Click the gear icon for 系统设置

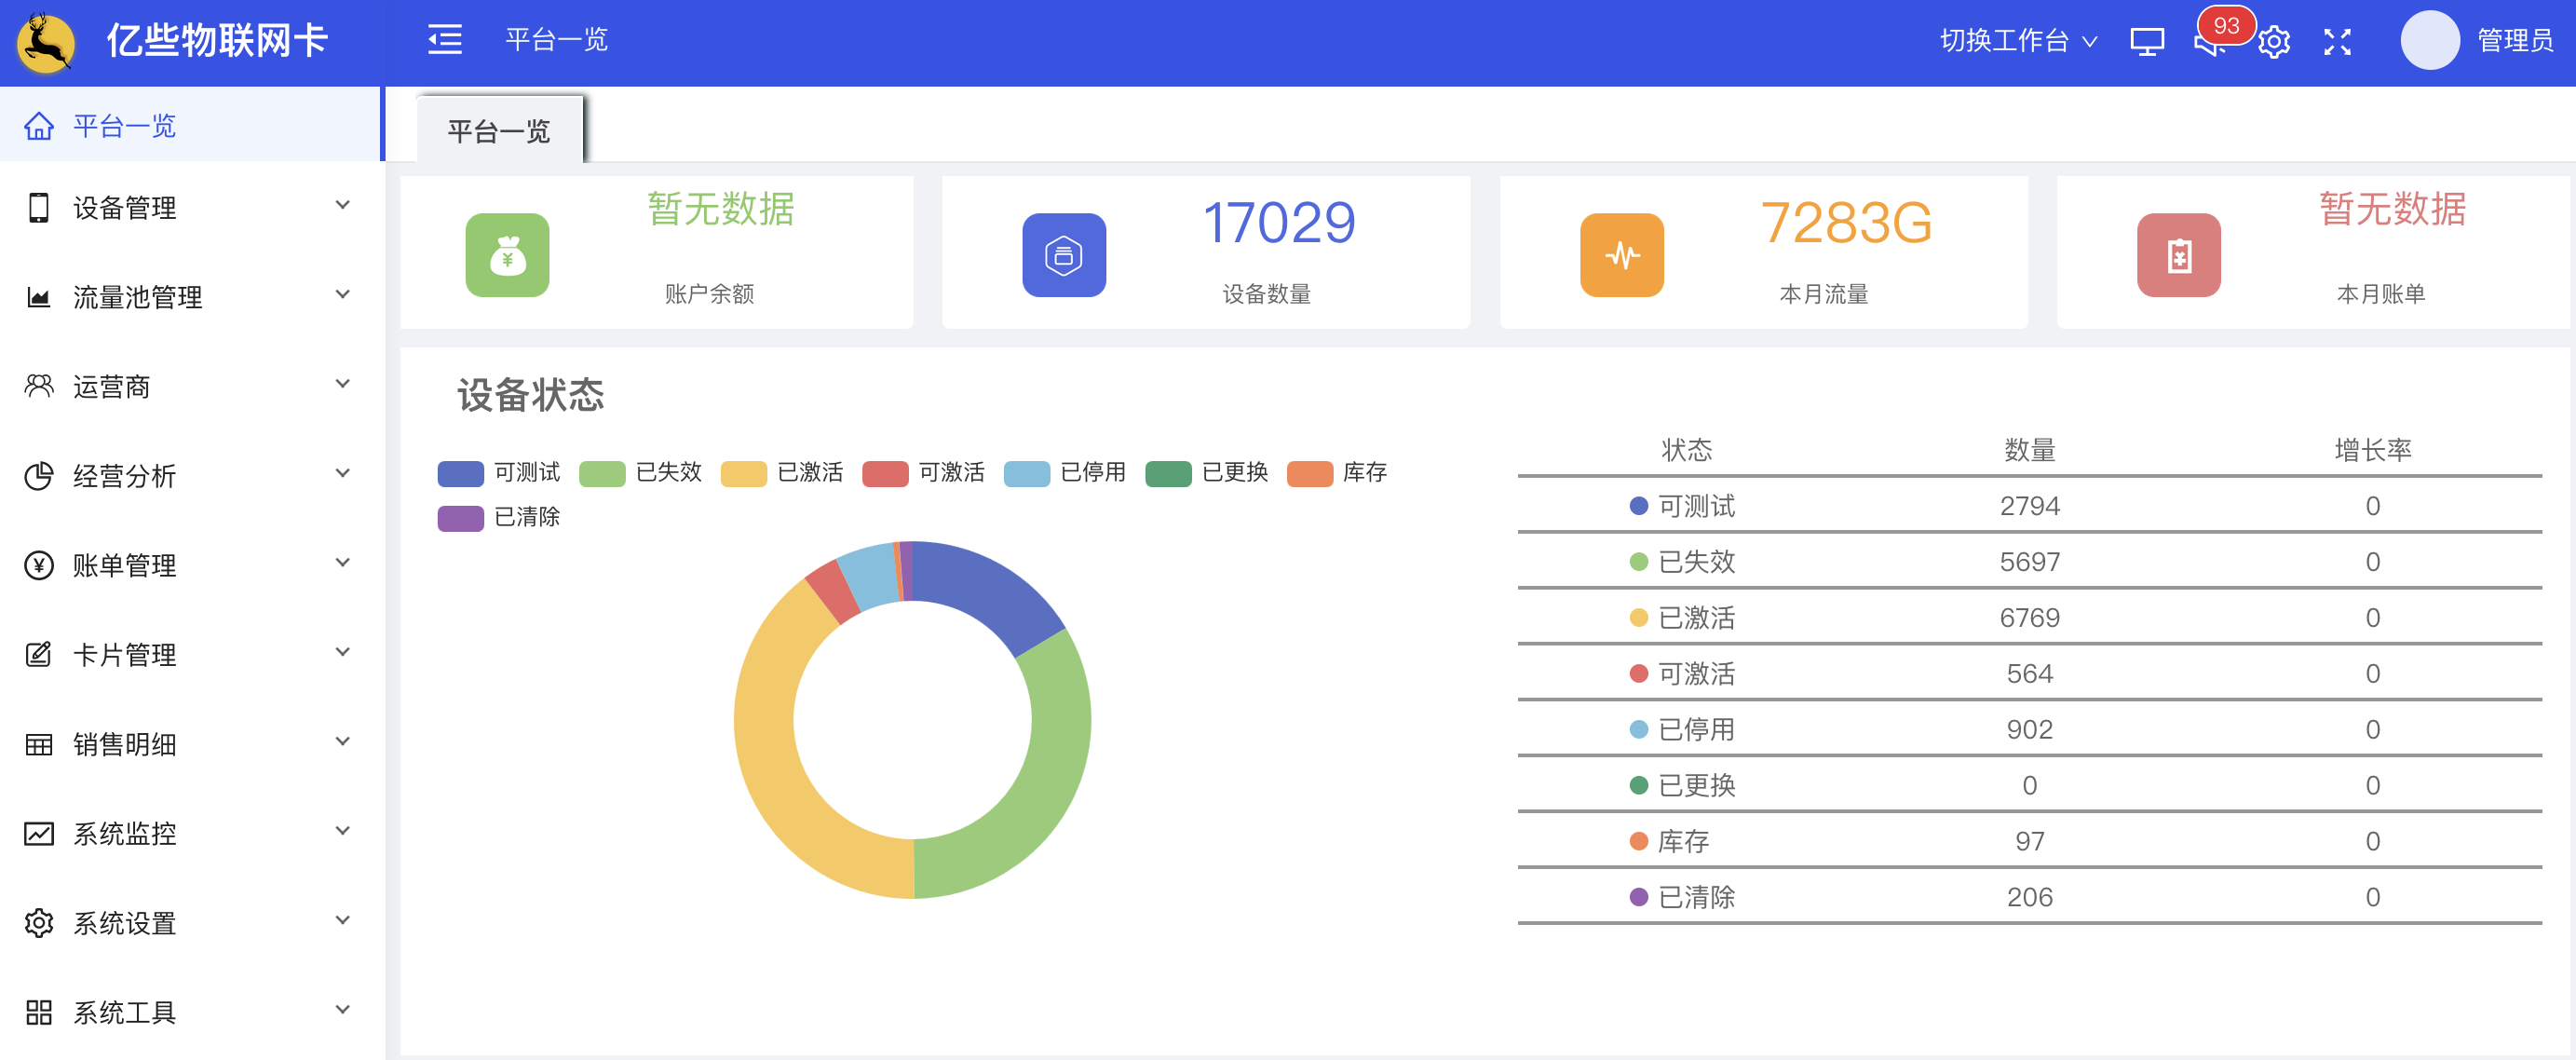pos(39,923)
